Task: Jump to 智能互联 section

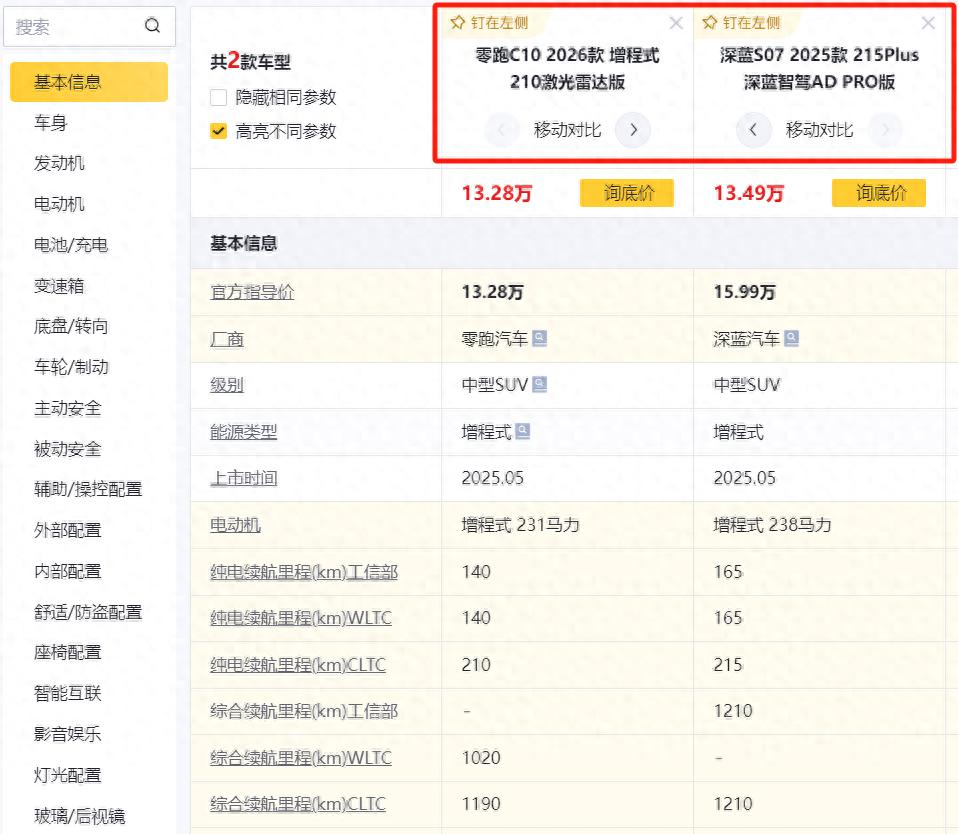Action: (x=68, y=693)
